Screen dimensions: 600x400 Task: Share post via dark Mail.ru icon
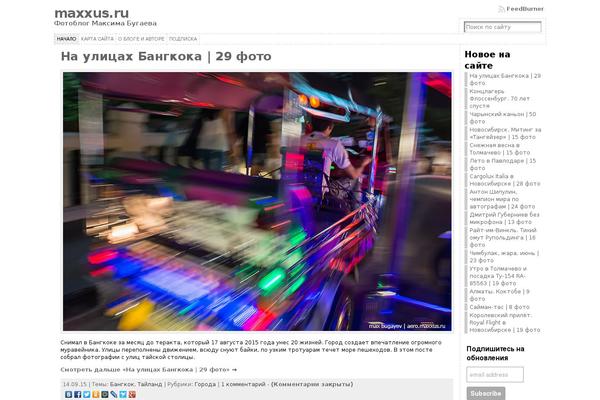click(105, 394)
